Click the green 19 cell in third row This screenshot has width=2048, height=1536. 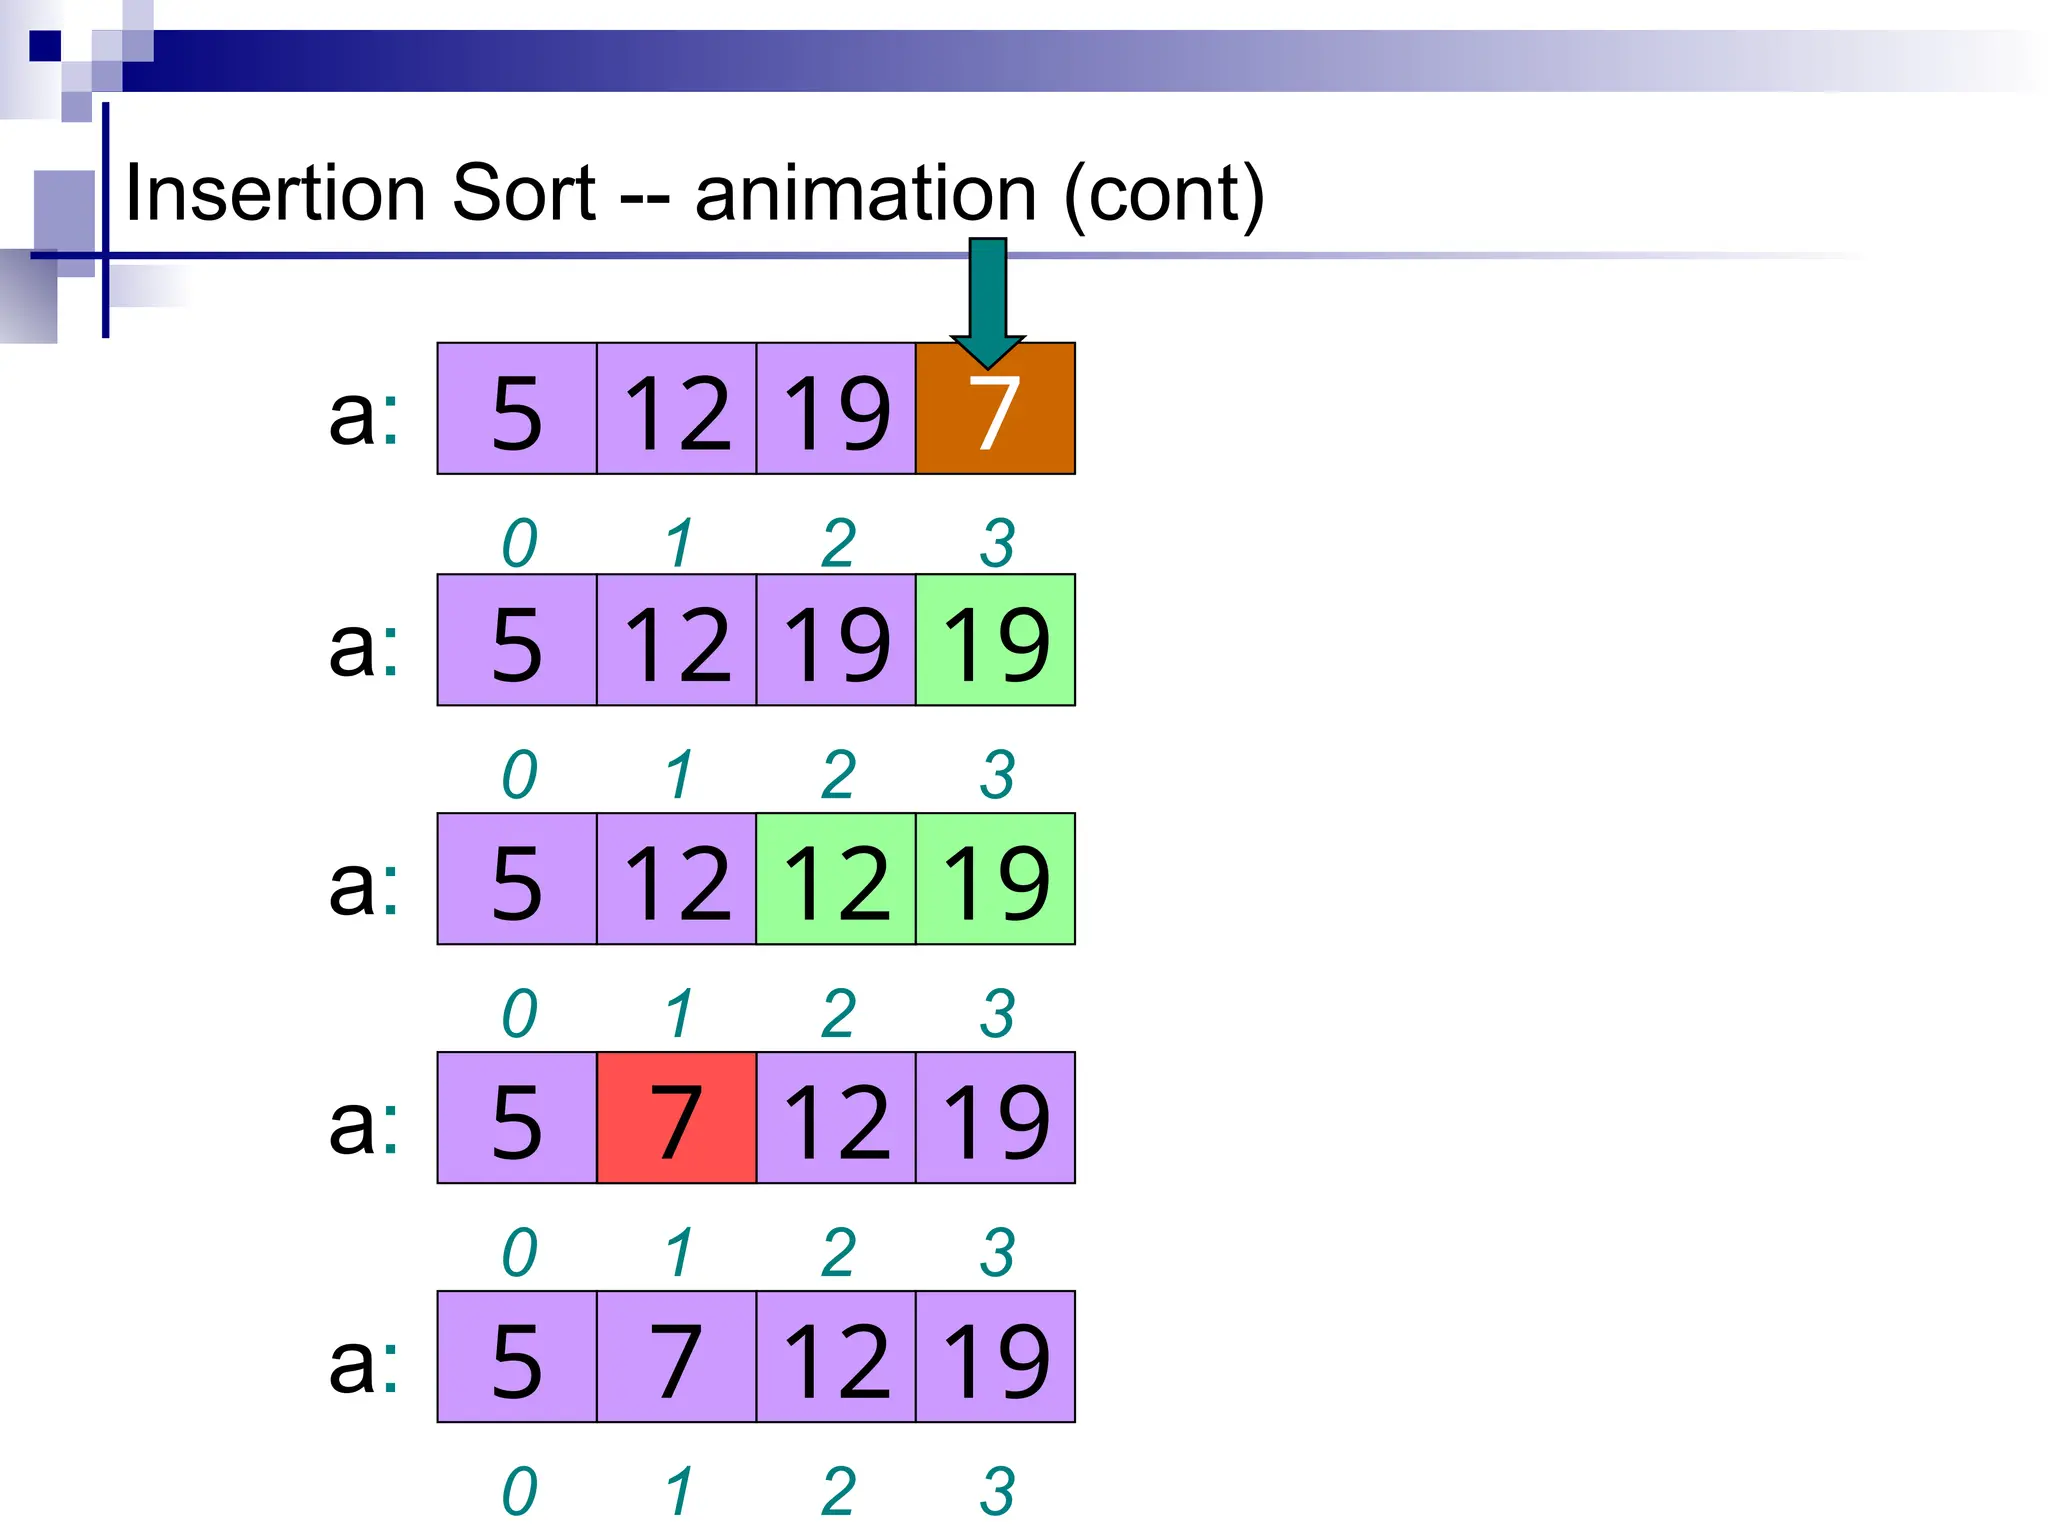pyautogui.click(x=995, y=879)
